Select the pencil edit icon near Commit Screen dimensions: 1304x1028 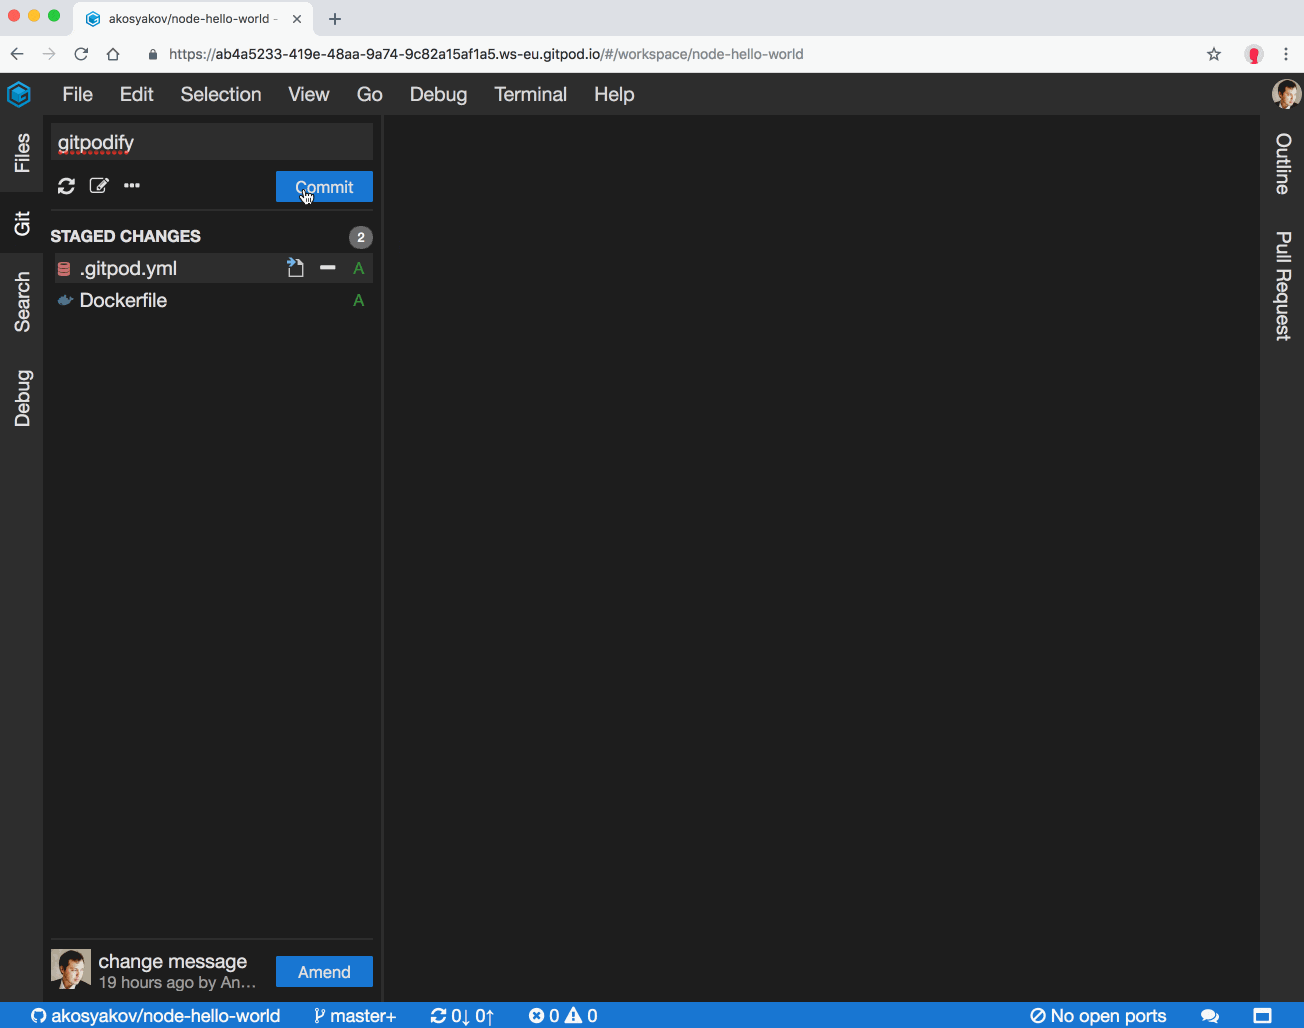pos(98,186)
